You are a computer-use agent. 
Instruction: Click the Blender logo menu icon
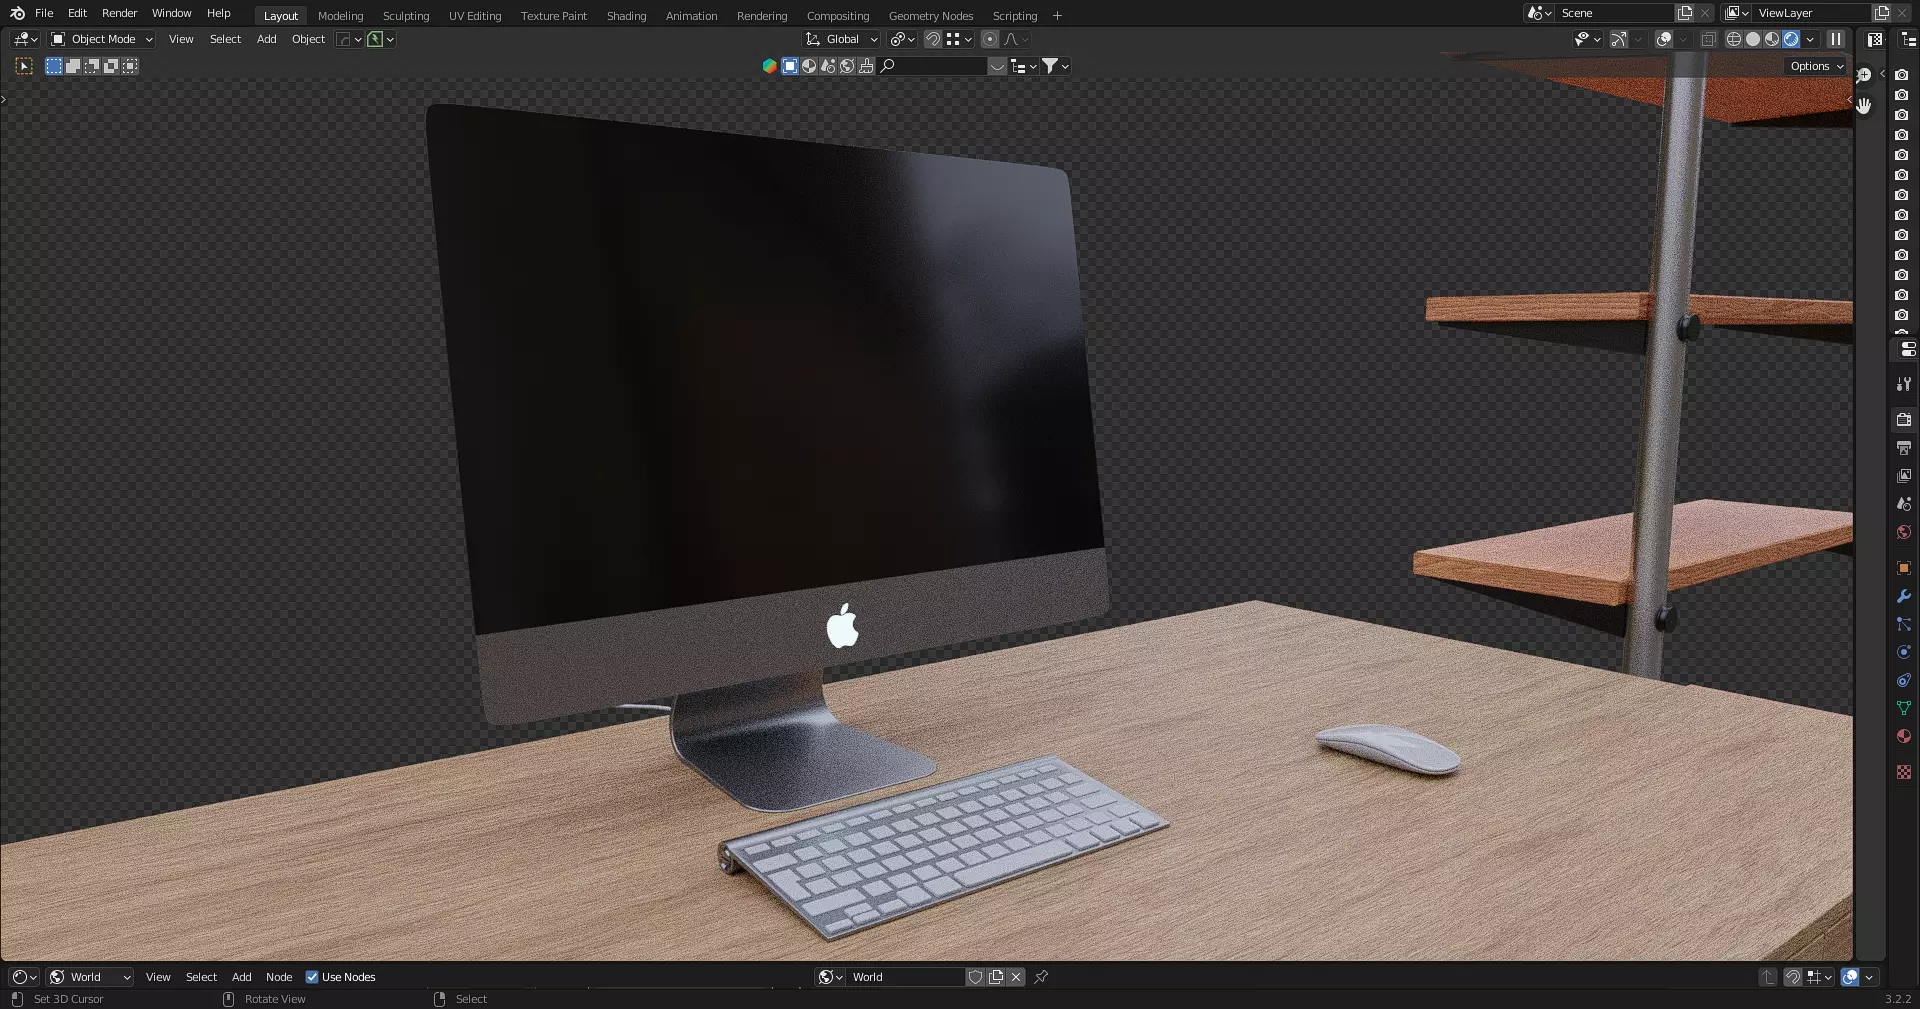point(17,13)
